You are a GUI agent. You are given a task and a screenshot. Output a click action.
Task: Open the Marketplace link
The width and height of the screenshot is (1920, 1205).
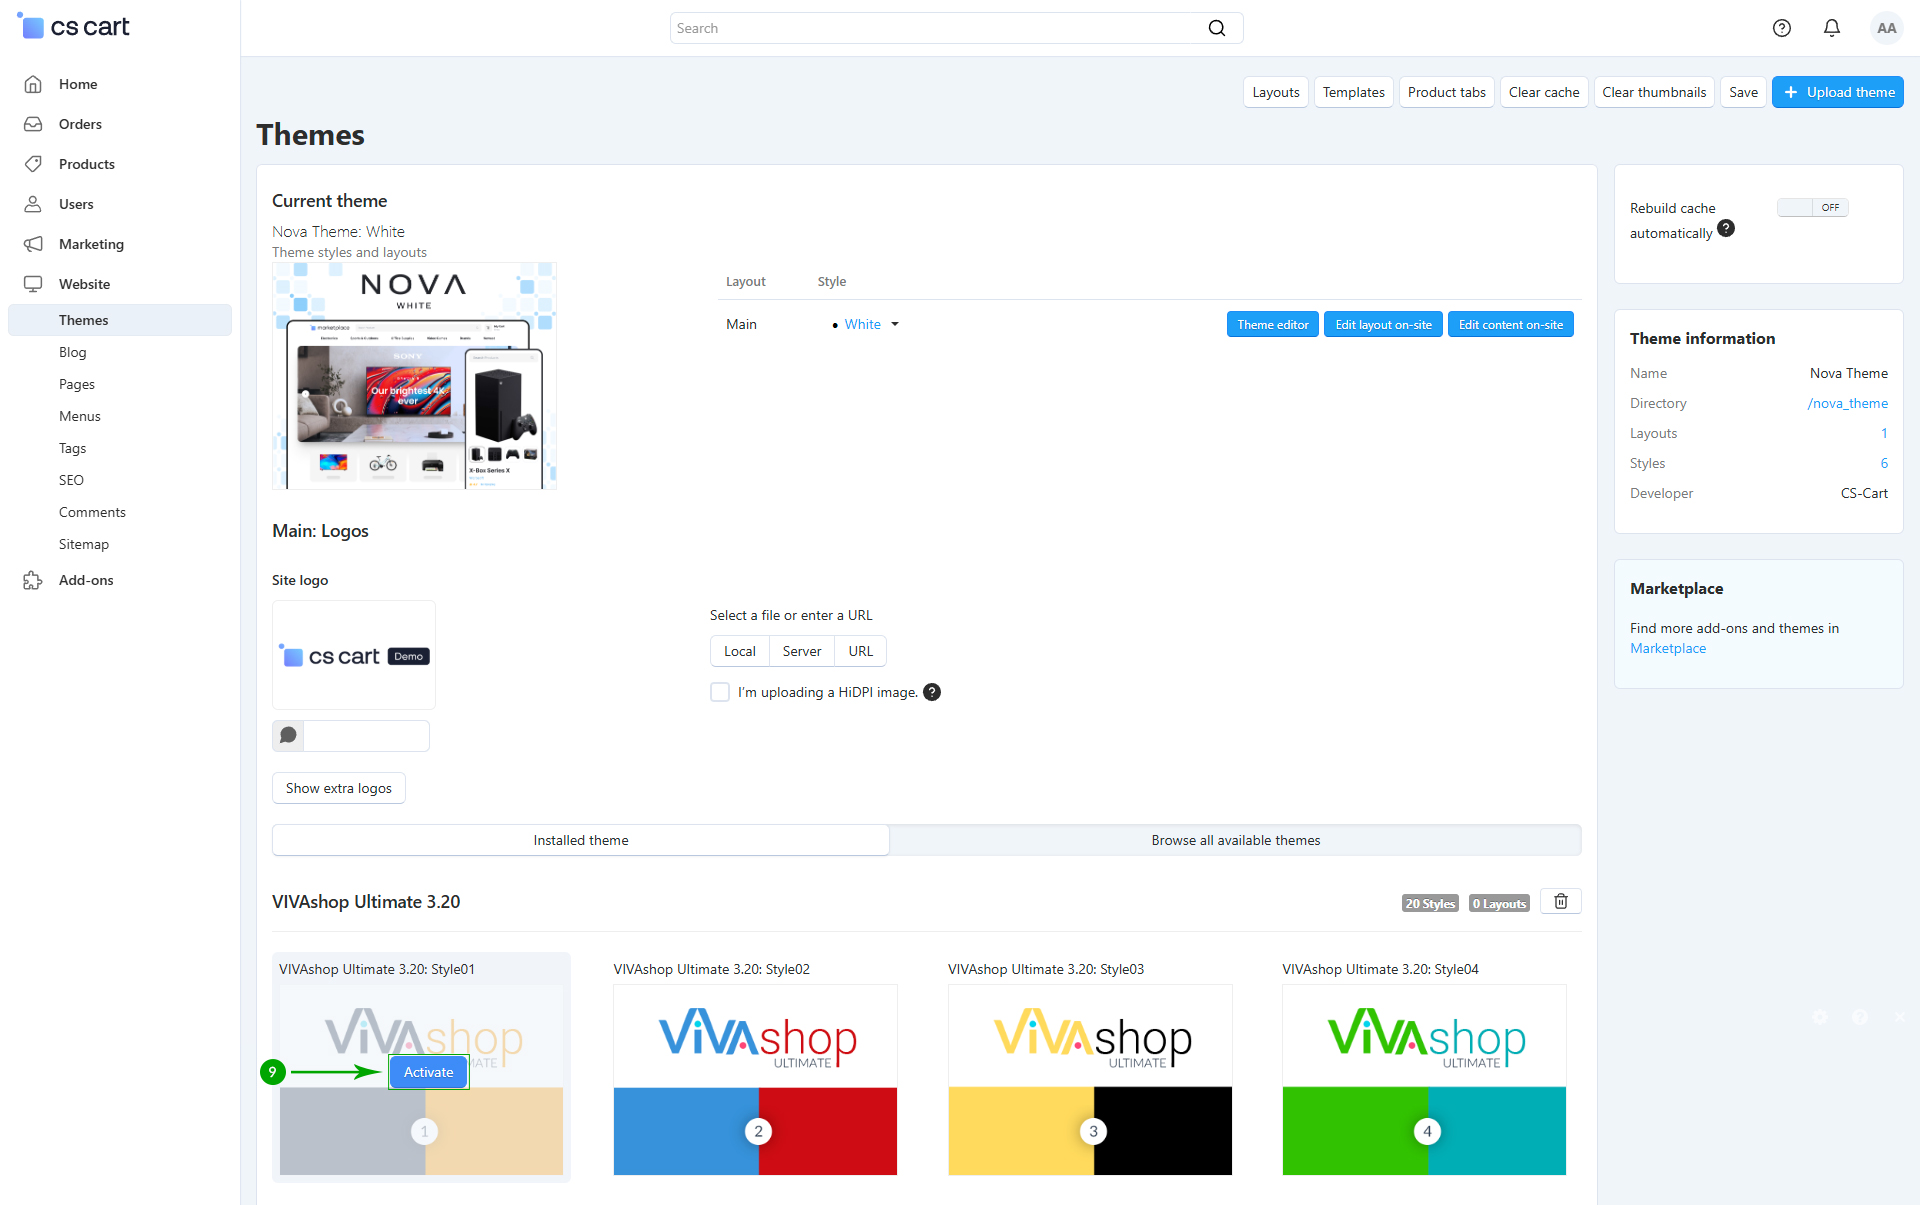[1667, 649]
